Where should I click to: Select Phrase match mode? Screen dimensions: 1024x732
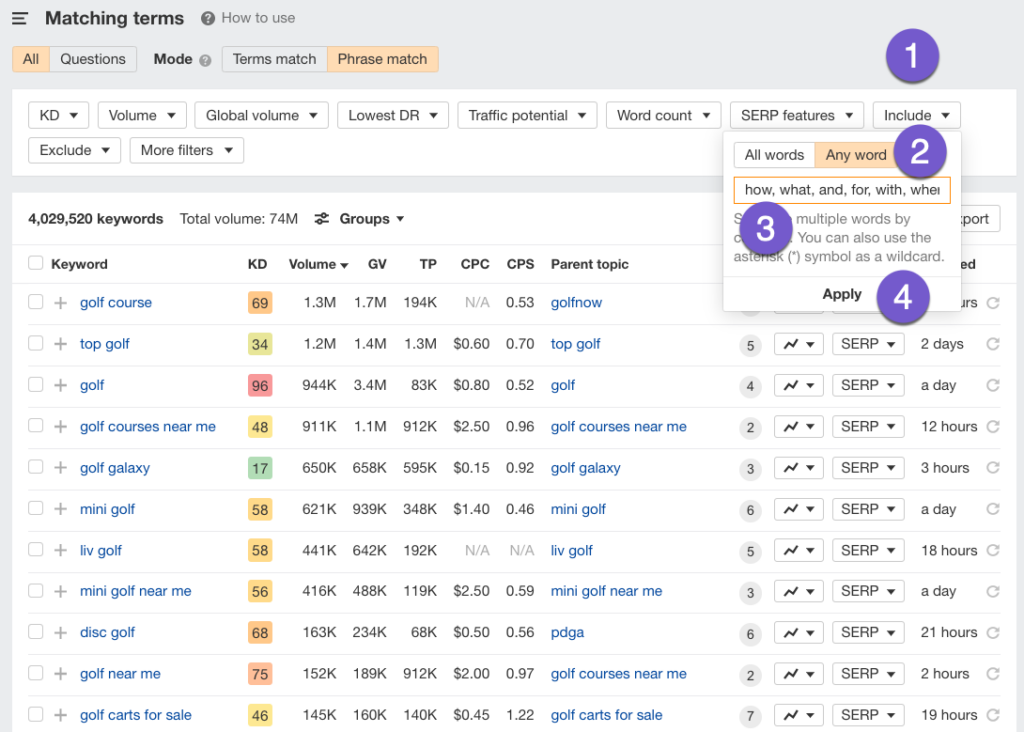tap(382, 59)
